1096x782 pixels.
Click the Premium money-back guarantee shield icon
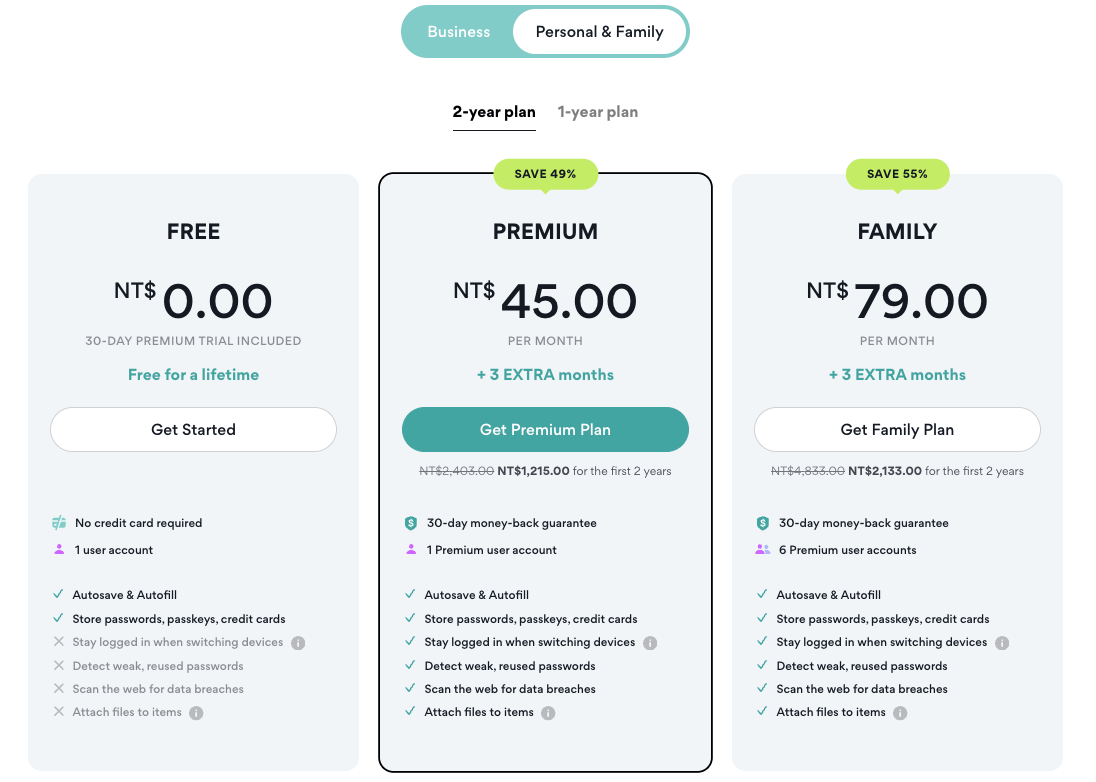pyautogui.click(x=410, y=523)
